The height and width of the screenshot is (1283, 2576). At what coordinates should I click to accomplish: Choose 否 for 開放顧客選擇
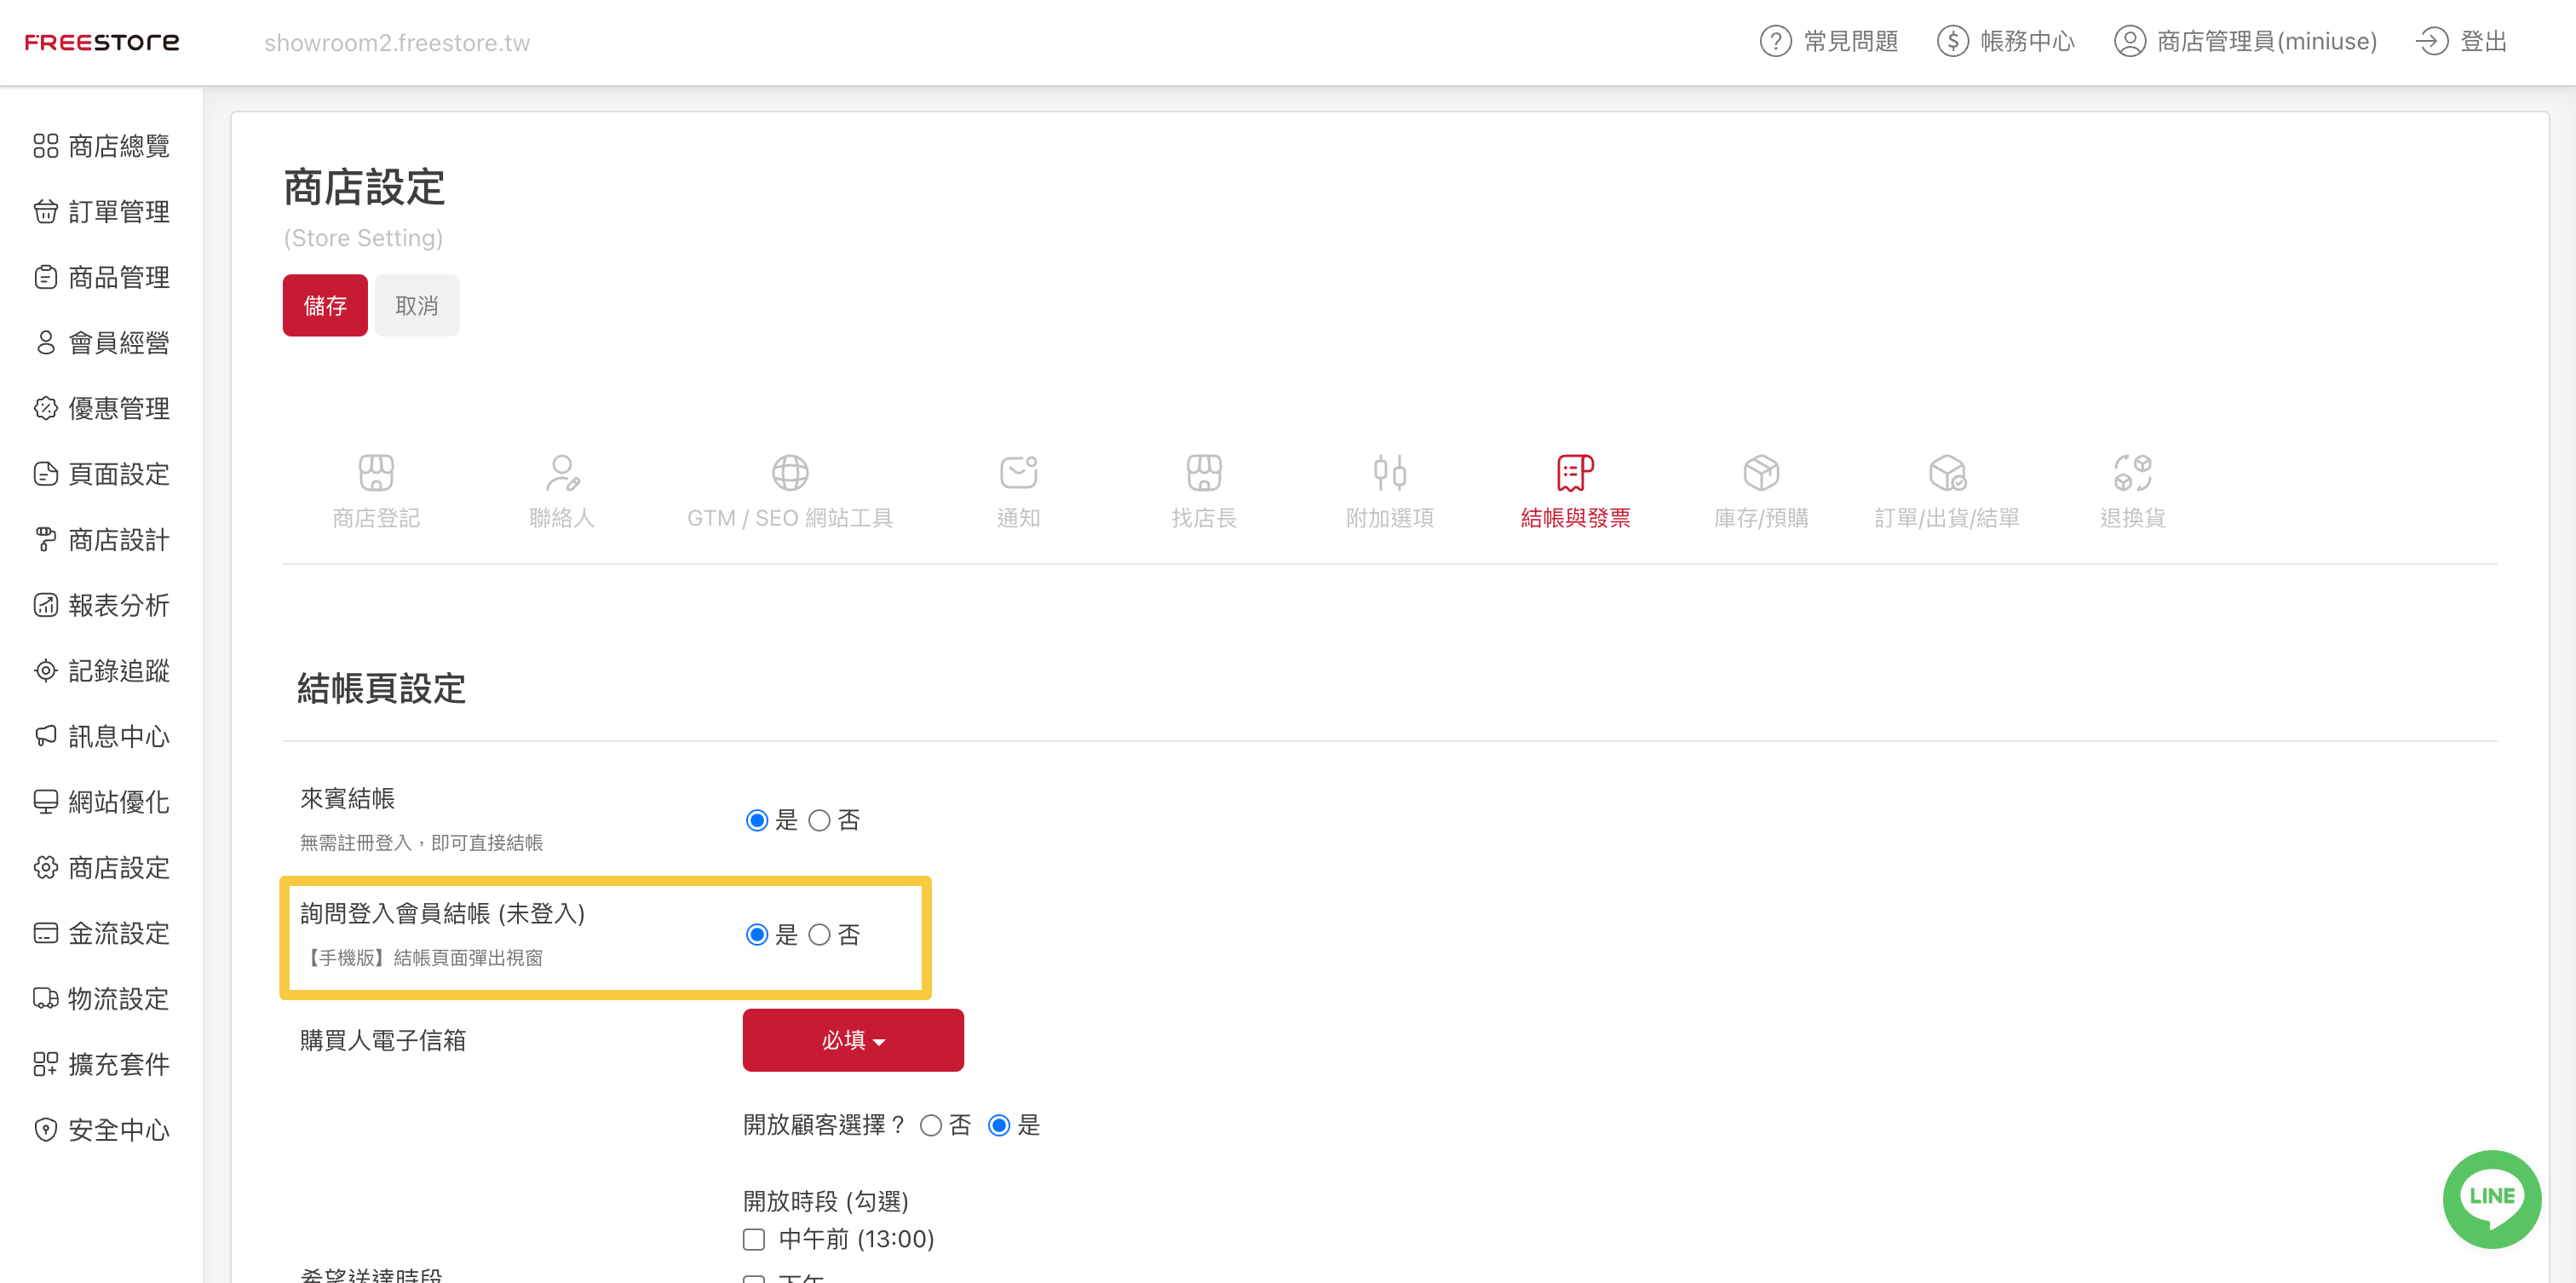point(930,1126)
